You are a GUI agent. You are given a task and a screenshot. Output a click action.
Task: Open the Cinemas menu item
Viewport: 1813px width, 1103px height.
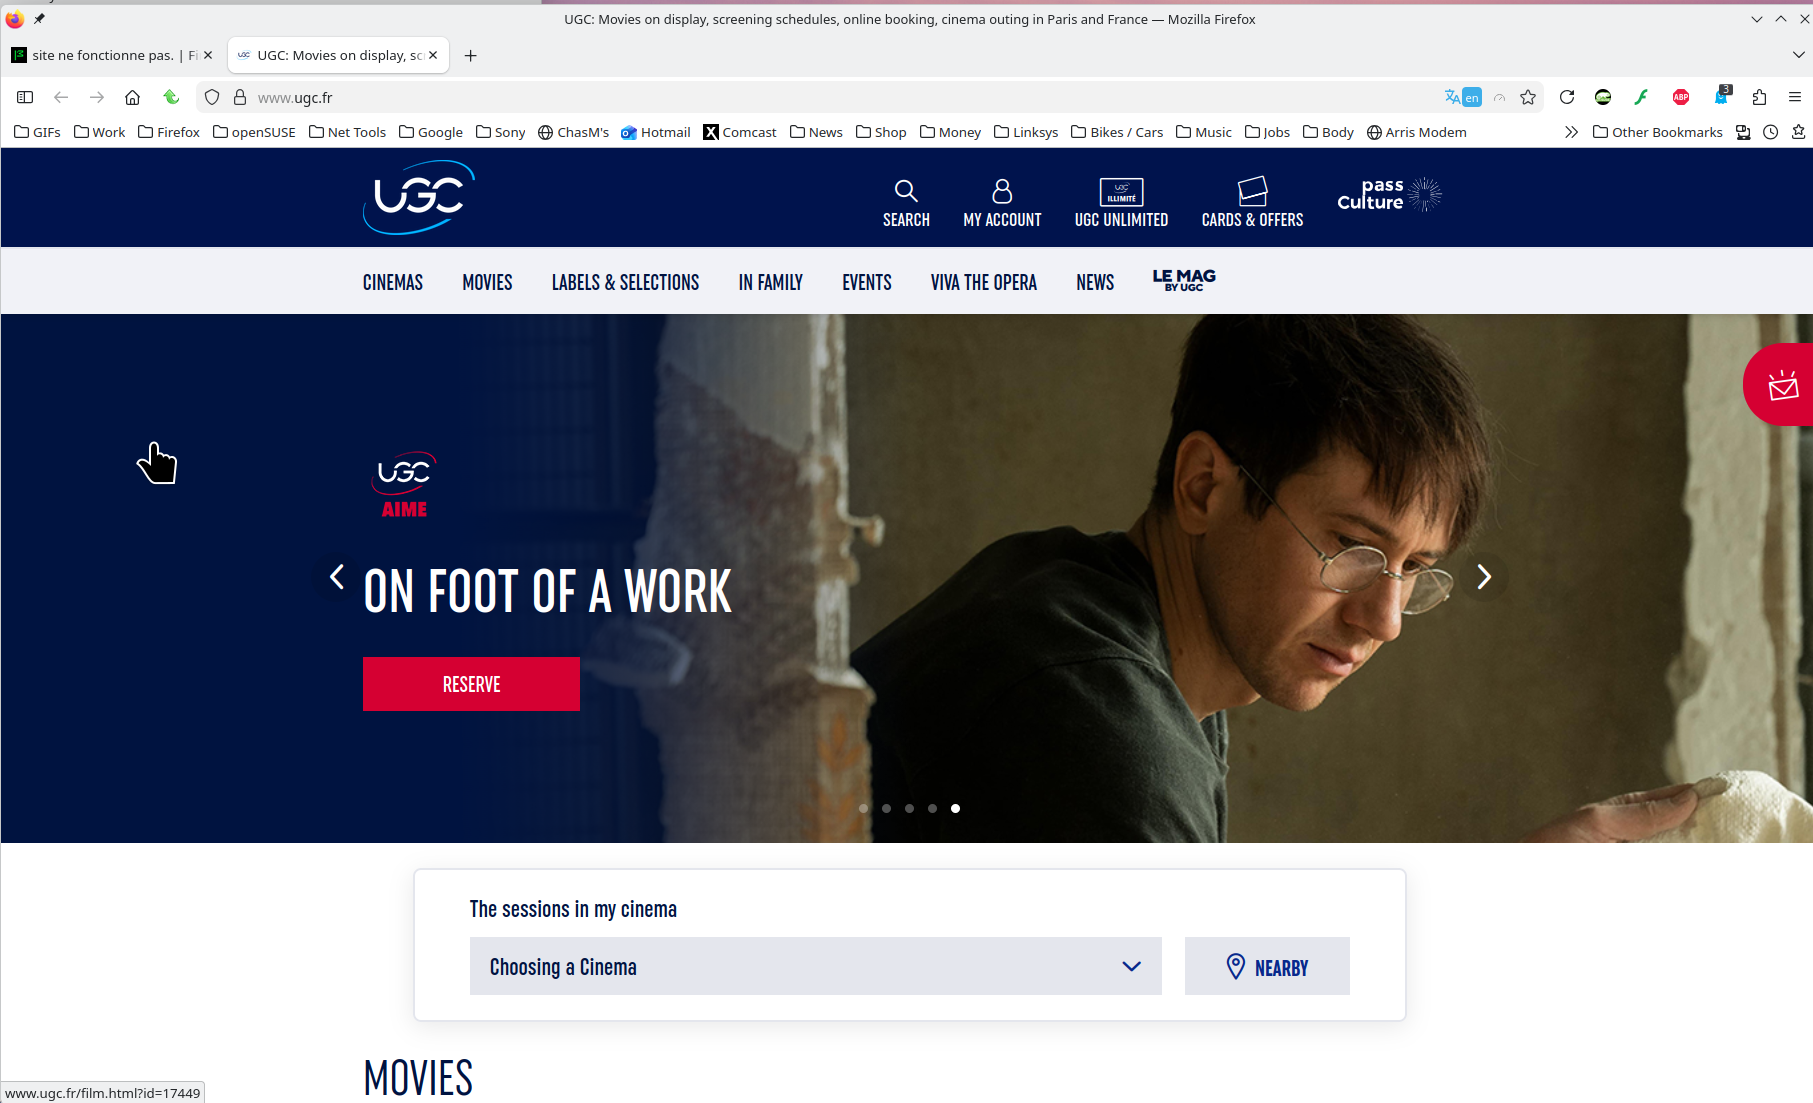pos(392,282)
